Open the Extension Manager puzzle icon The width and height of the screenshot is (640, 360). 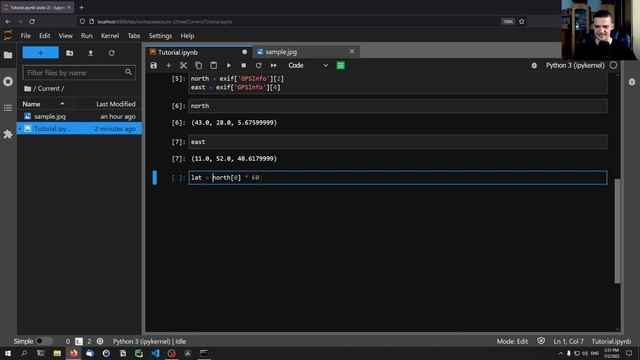point(8,134)
